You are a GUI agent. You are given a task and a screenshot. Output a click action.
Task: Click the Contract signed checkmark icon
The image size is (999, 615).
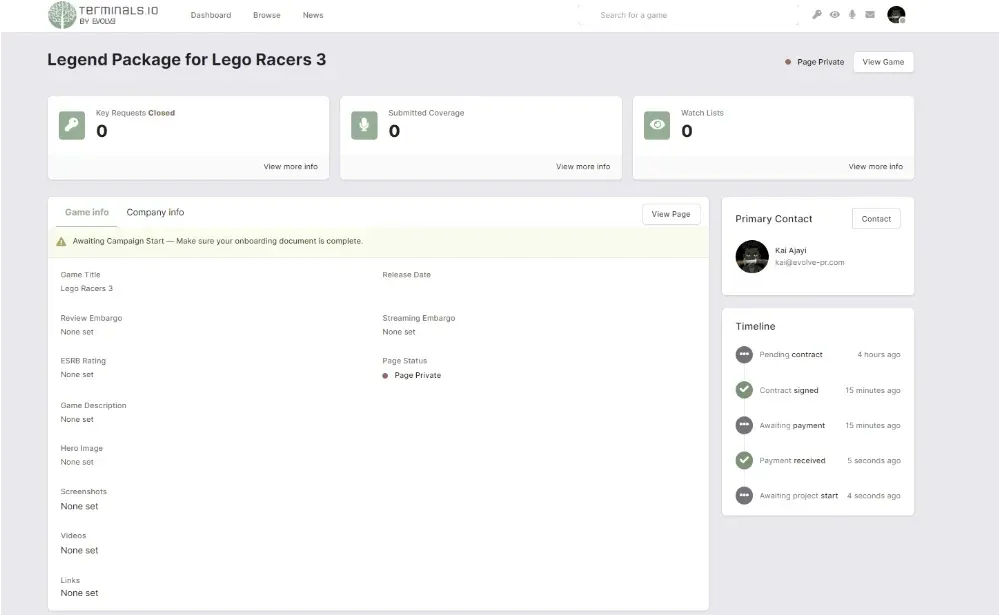(744, 390)
